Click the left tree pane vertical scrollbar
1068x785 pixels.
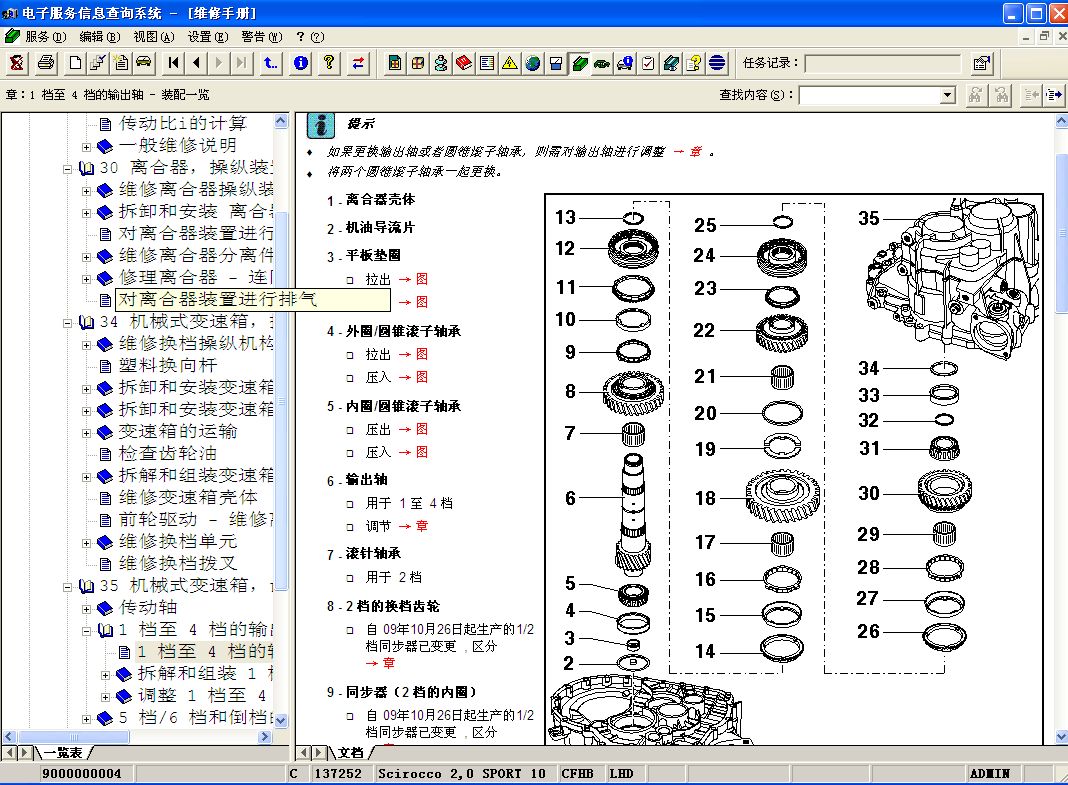click(281, 400)
